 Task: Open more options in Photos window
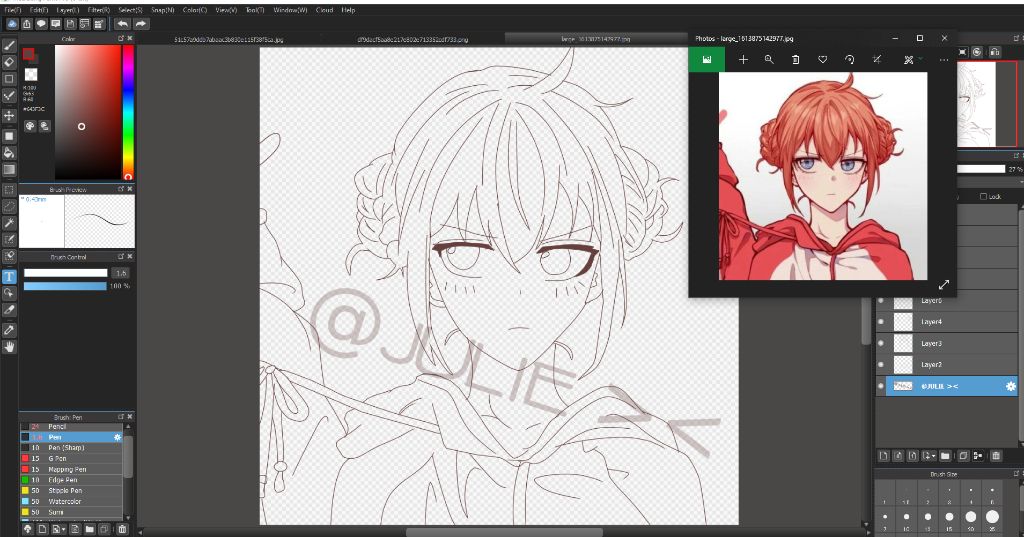(944, 59)
